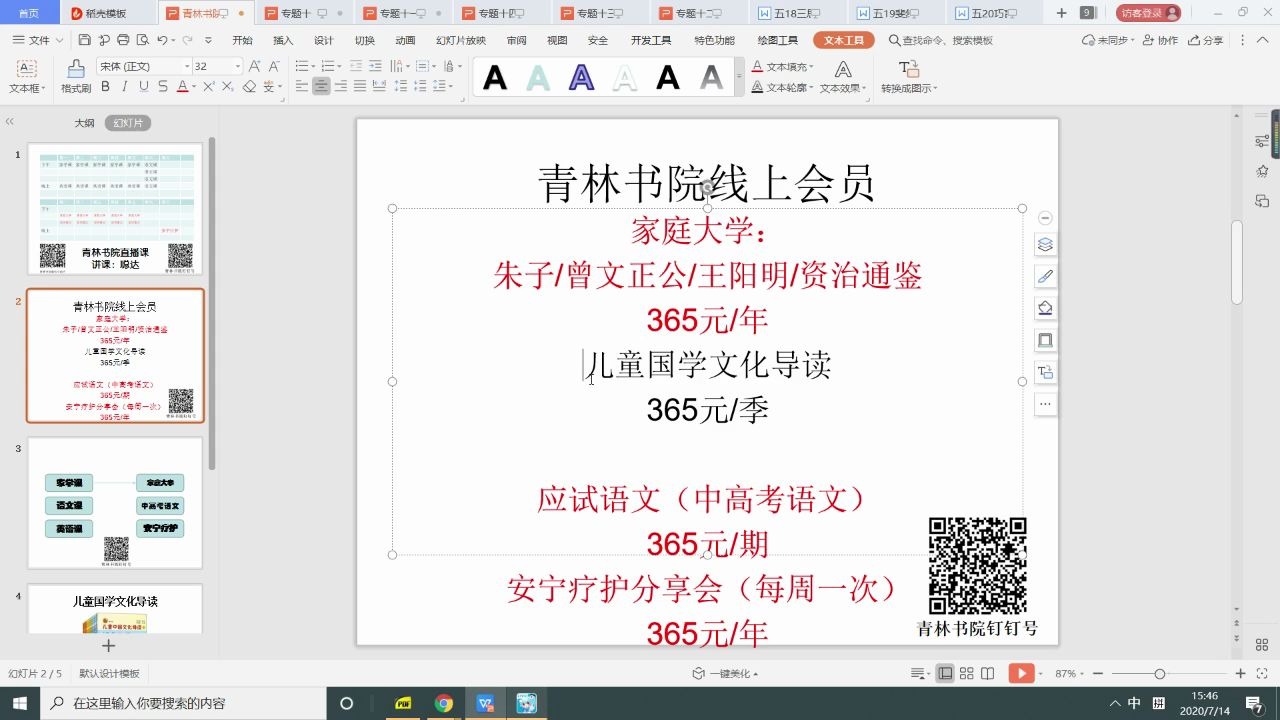Click the 协作 collaborate button

(1160, 40)
